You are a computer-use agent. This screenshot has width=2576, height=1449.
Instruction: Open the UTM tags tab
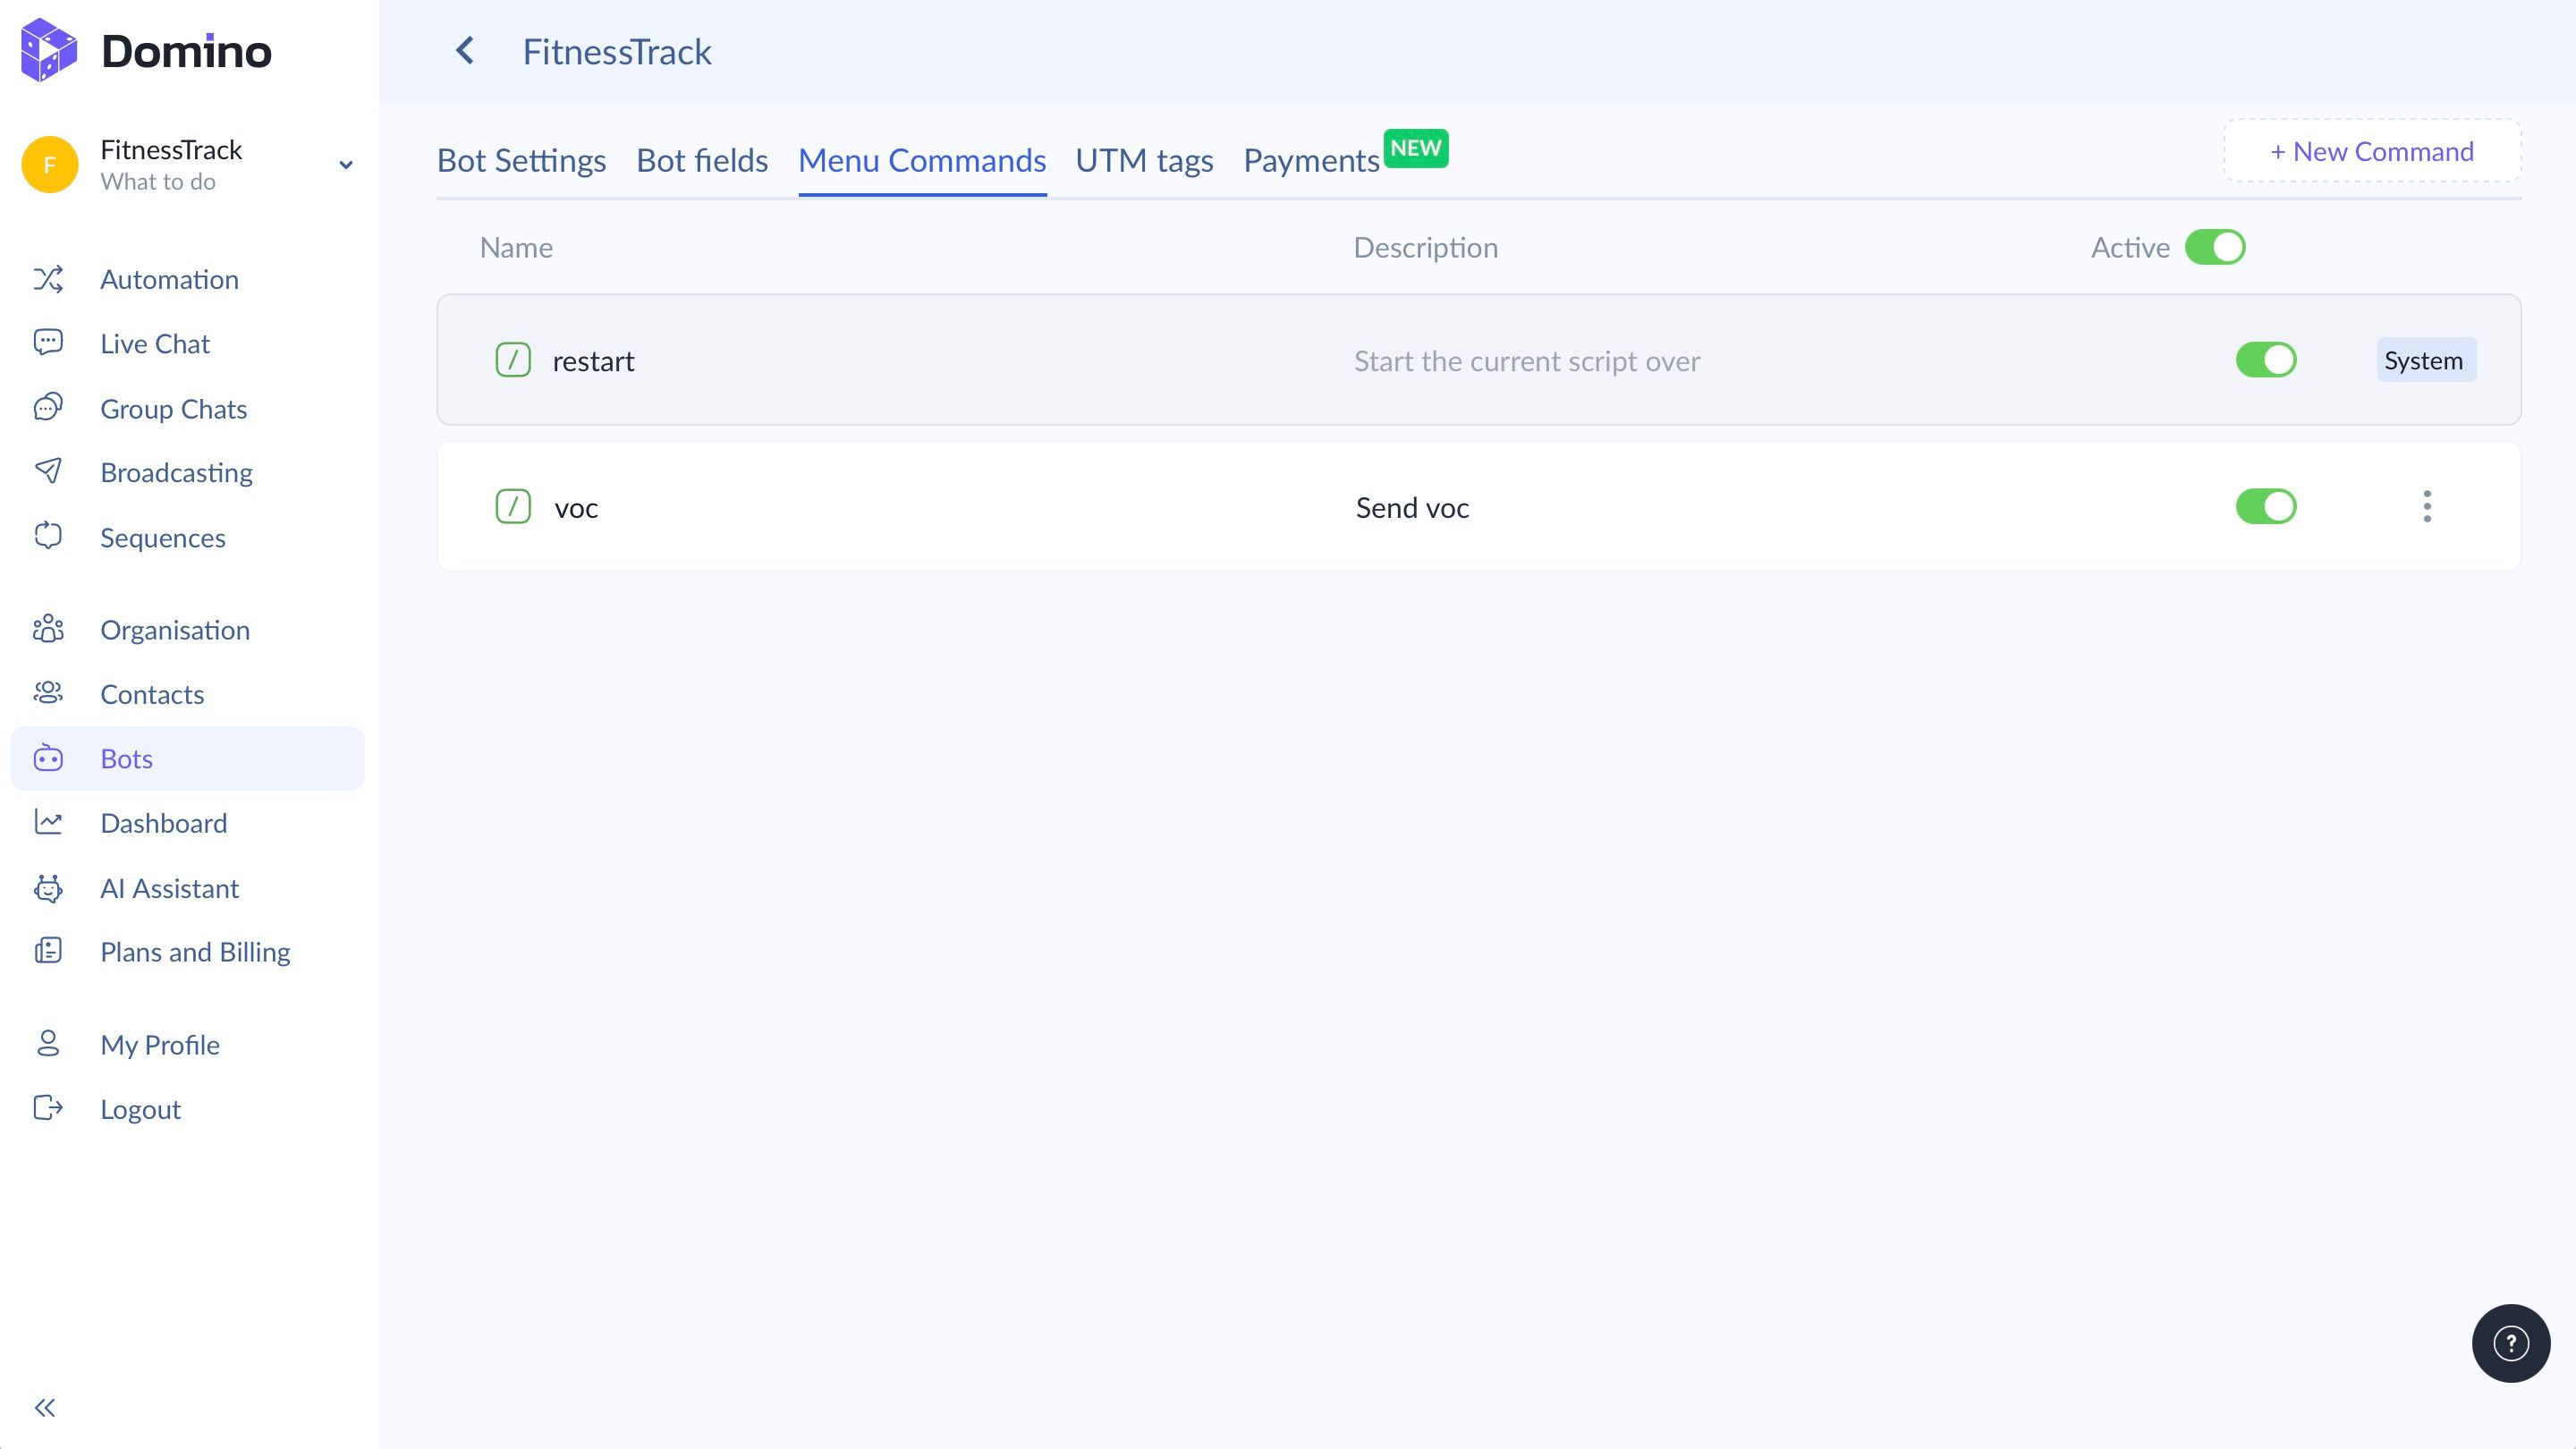point(1144,160)
